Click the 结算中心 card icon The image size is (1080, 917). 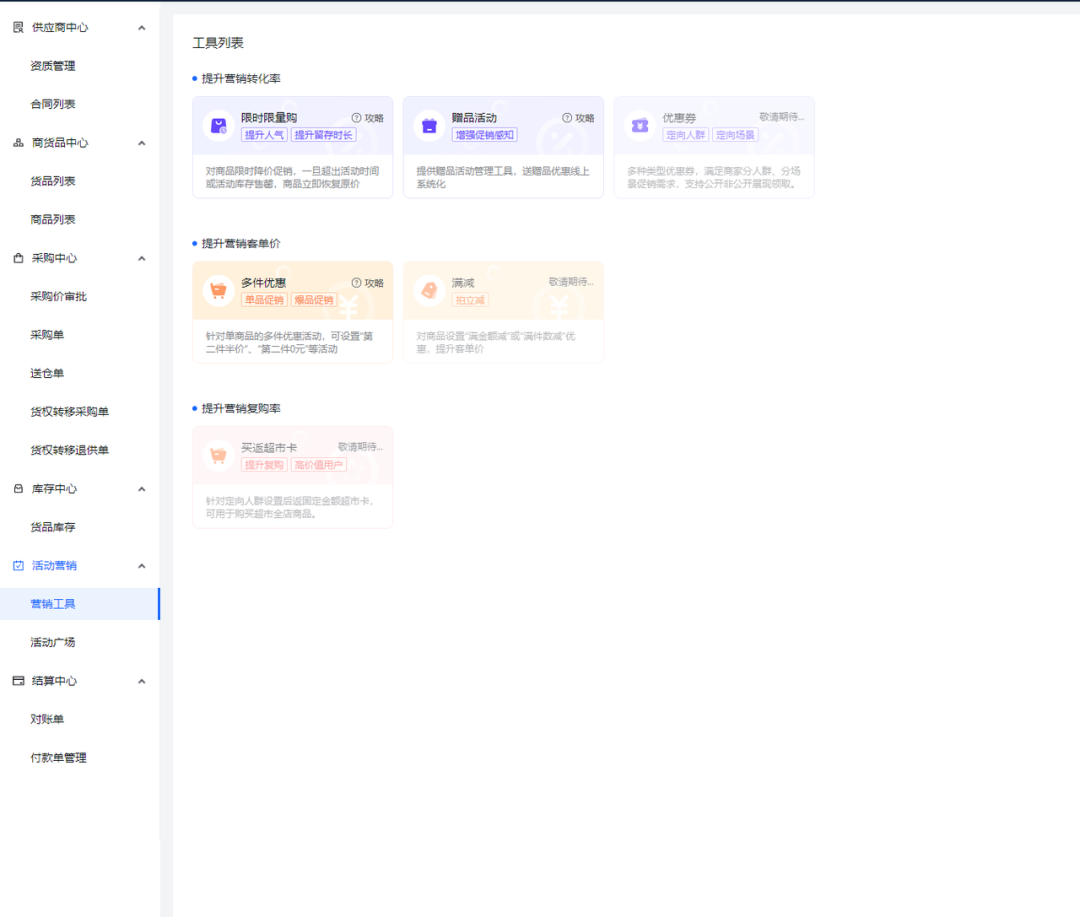point(19,681)
